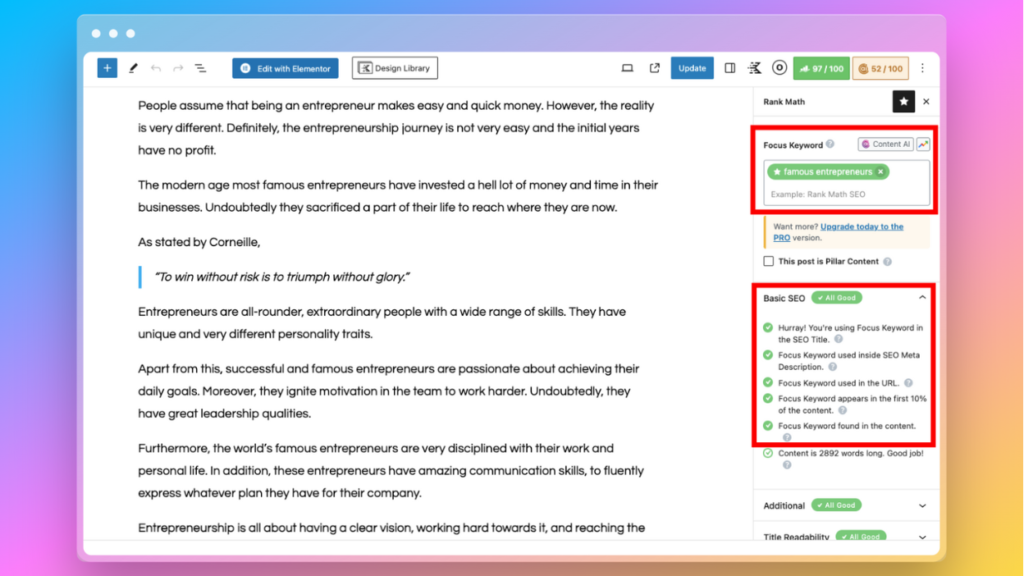Image resolution: width=1024 pixels, height=576 pixels.
Task: Click 'Focus Keyword used in the URL.' text
Action: 839,383
